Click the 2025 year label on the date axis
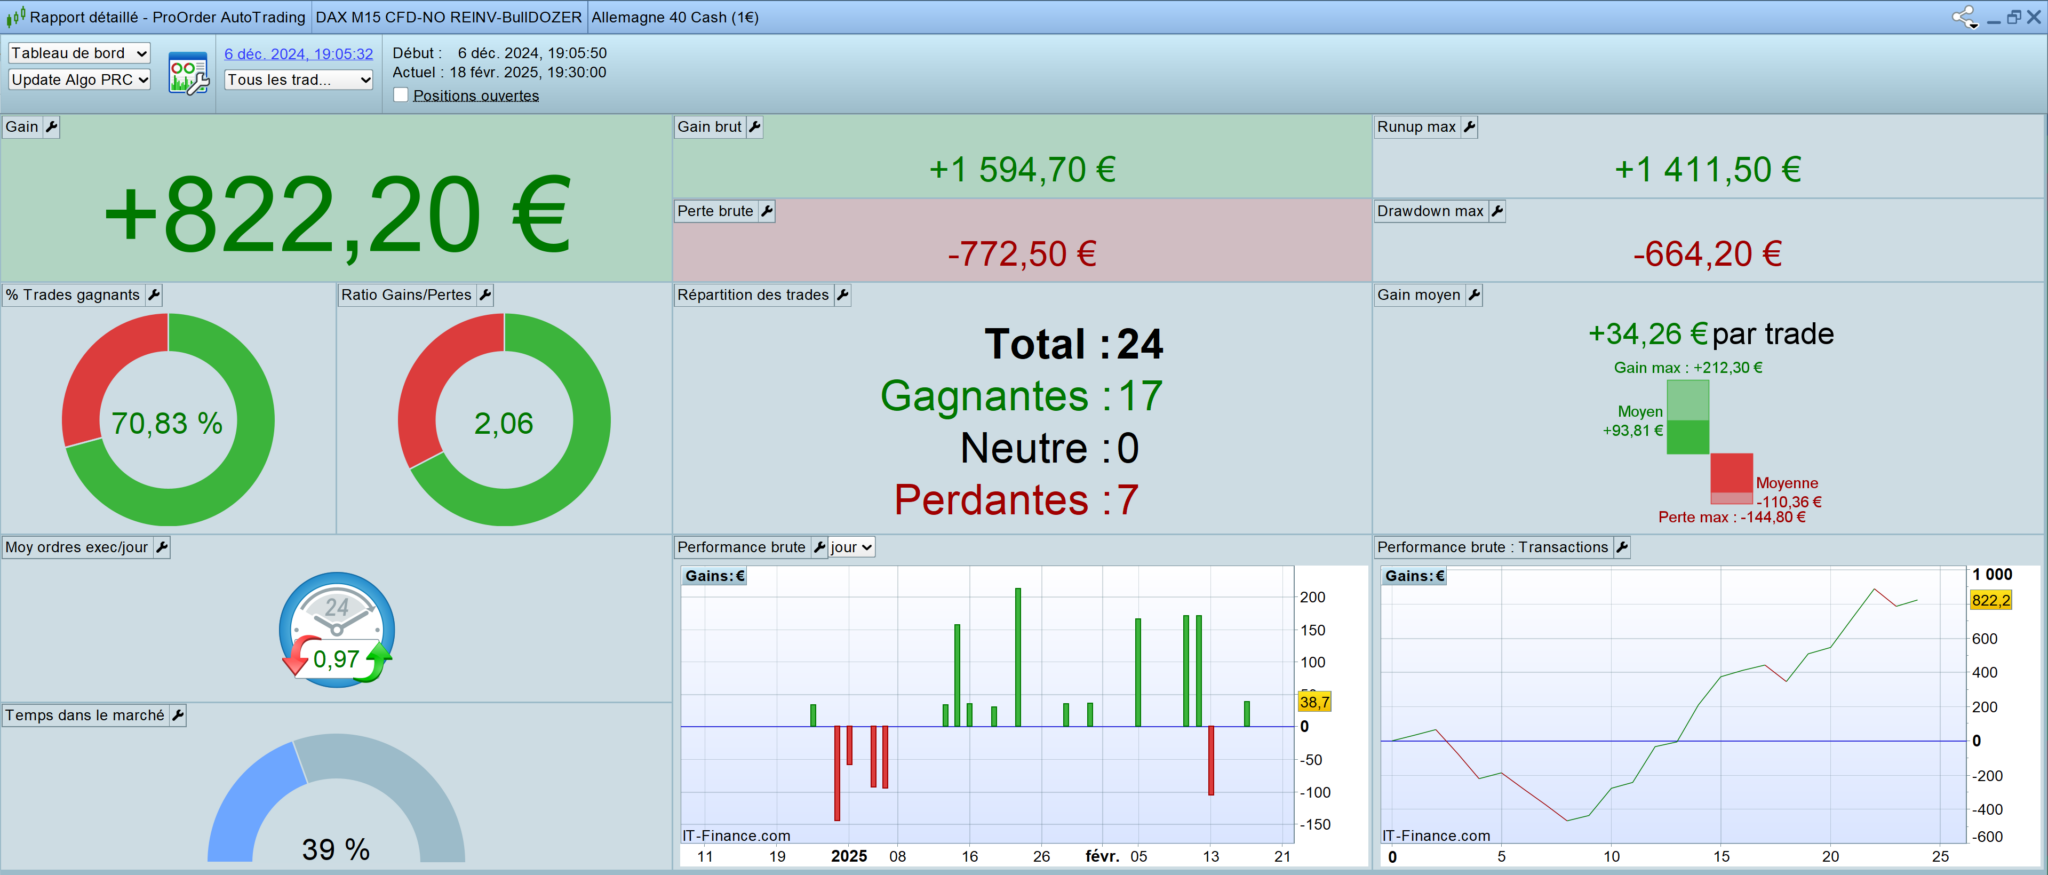 pyautogui.click(x=849, y=857)
